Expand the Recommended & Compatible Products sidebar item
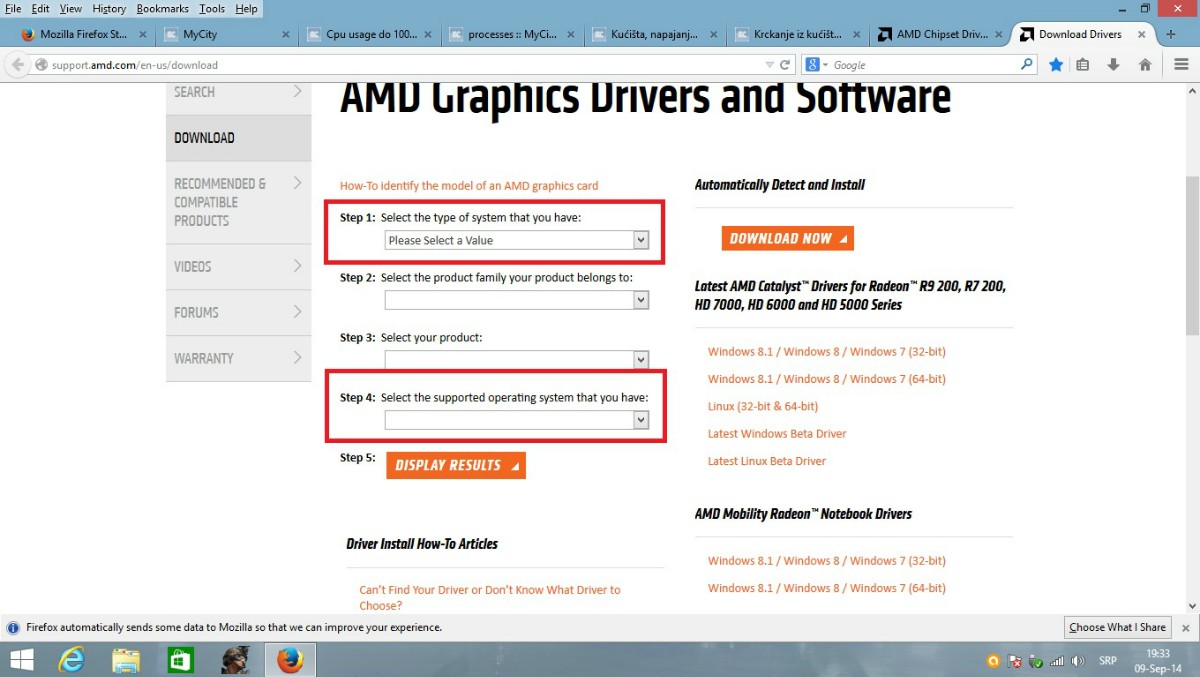The width and height of the screenshot is (1200, 677). click(238, 202)
